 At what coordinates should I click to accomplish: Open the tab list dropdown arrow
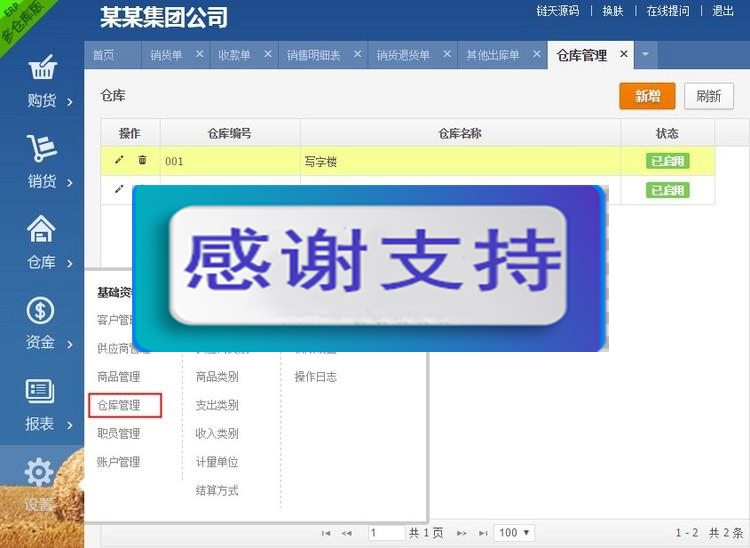tap(645, 55)
